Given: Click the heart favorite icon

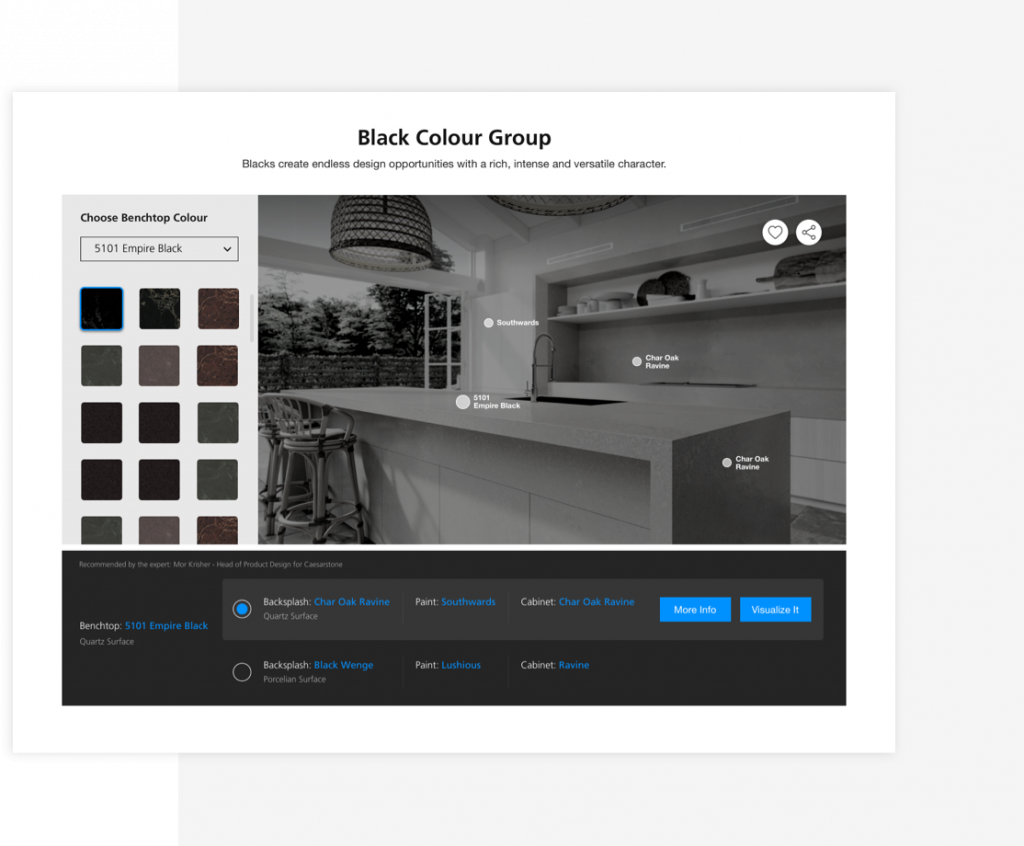Looking at the screenshot, I should (x=774, y=233).
